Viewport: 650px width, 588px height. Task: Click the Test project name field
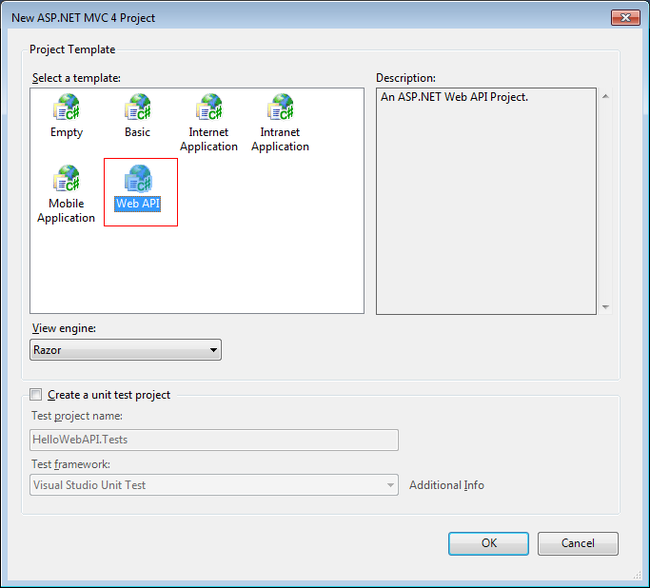(x=214, y=440)
